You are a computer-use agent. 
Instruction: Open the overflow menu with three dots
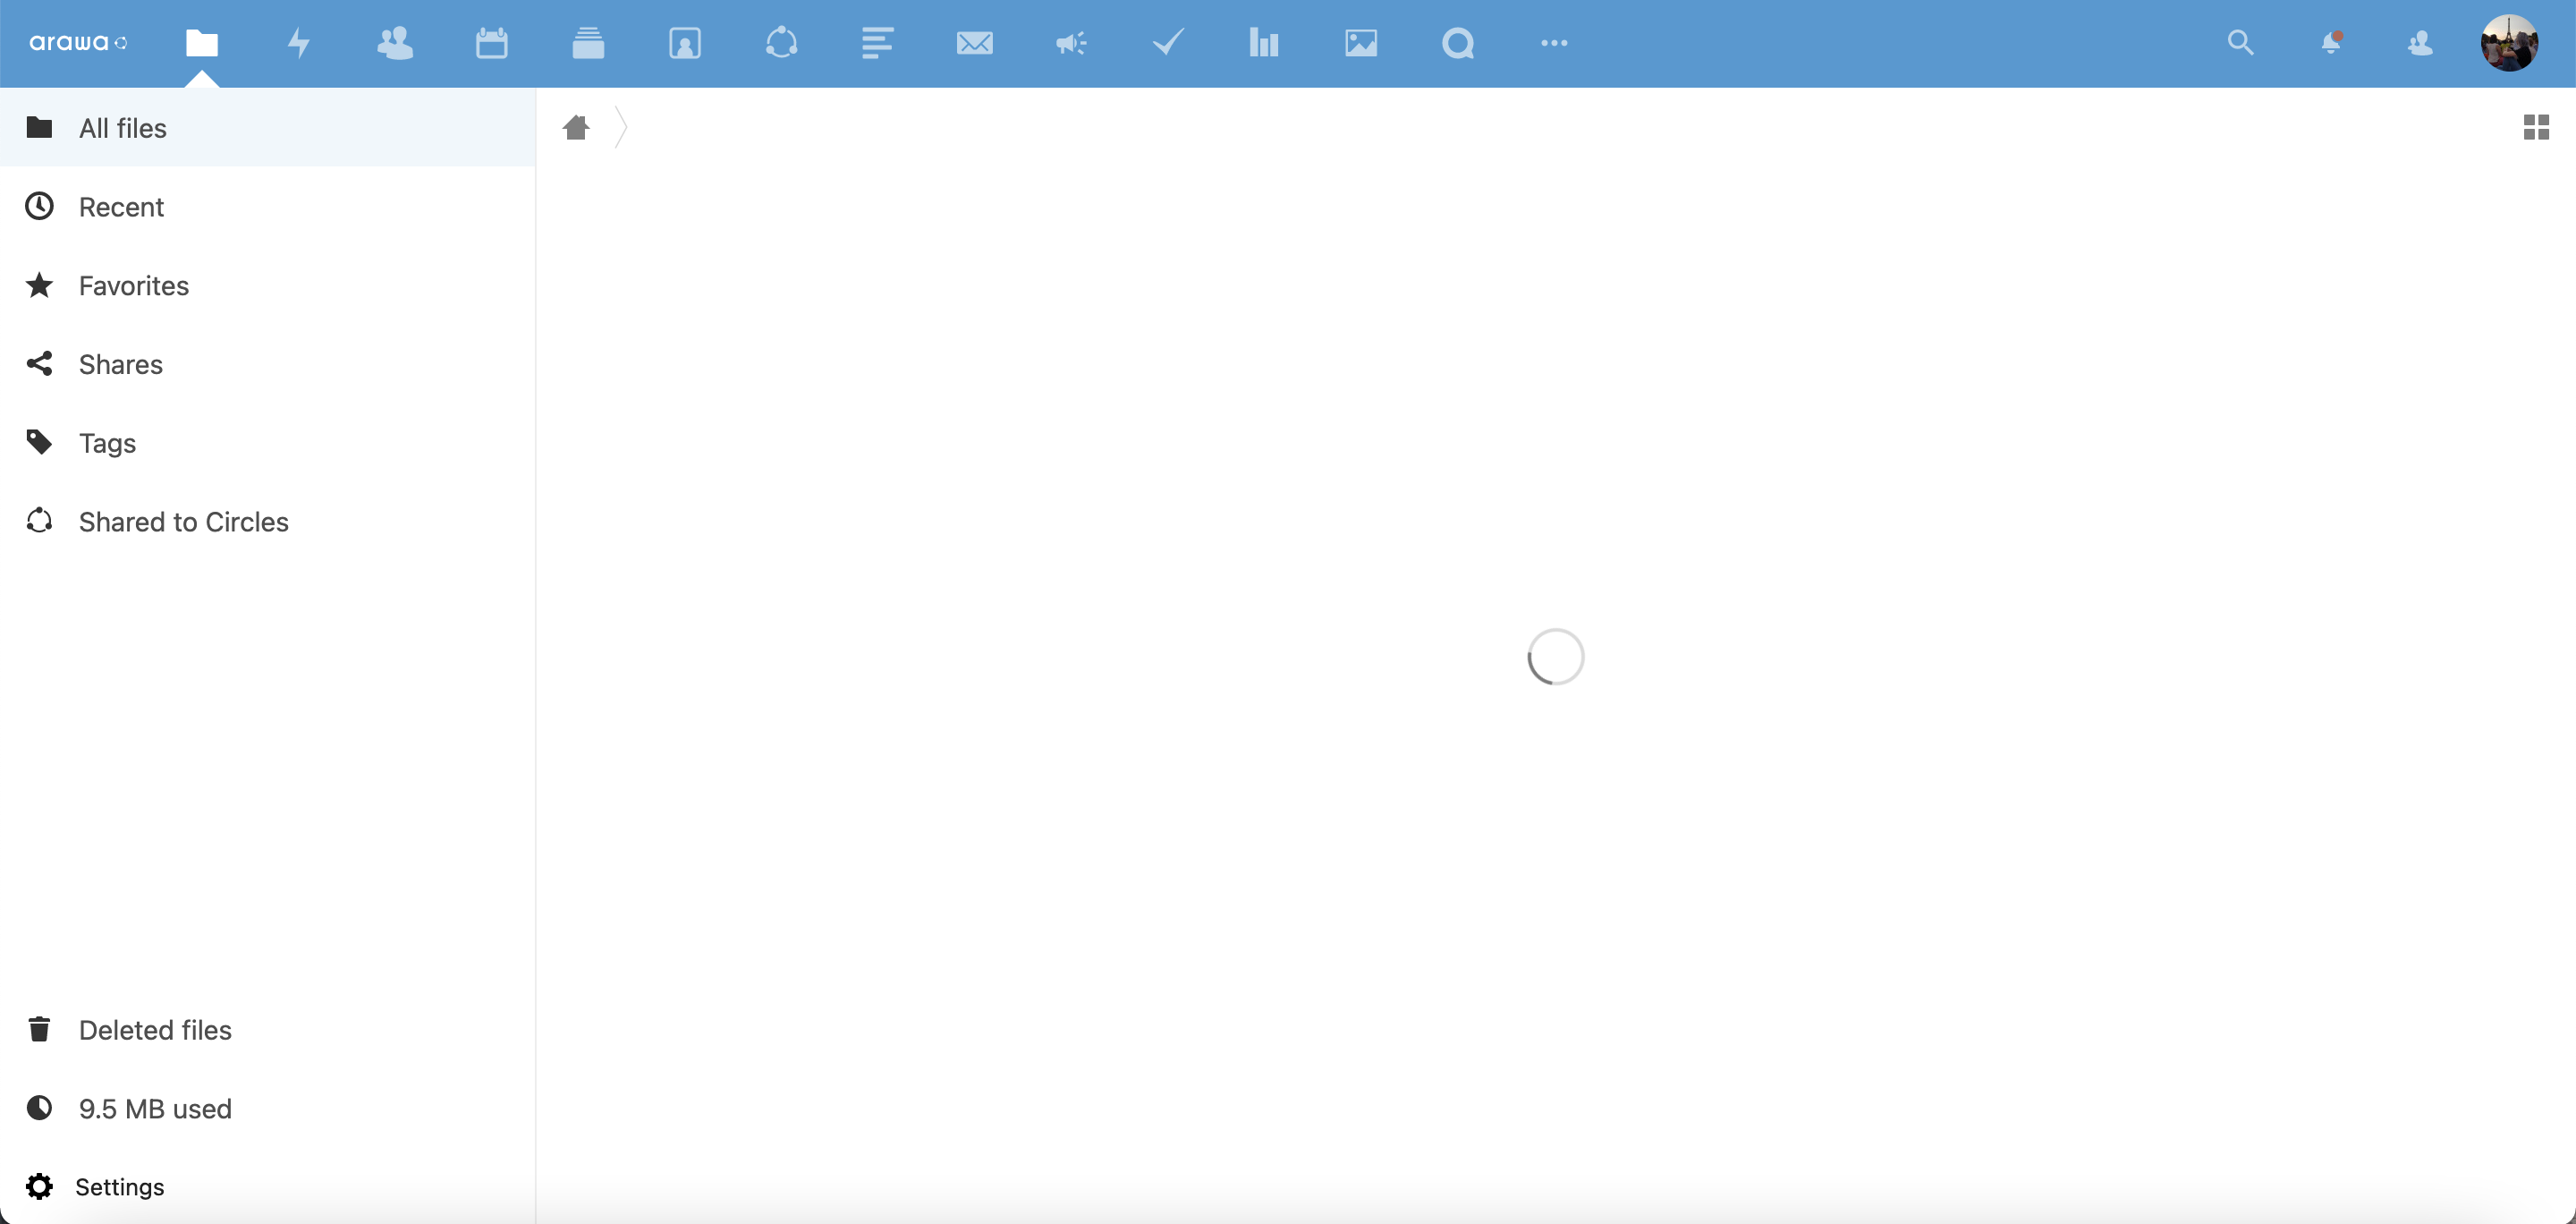pyautogui.click(x=1554, y=43)
